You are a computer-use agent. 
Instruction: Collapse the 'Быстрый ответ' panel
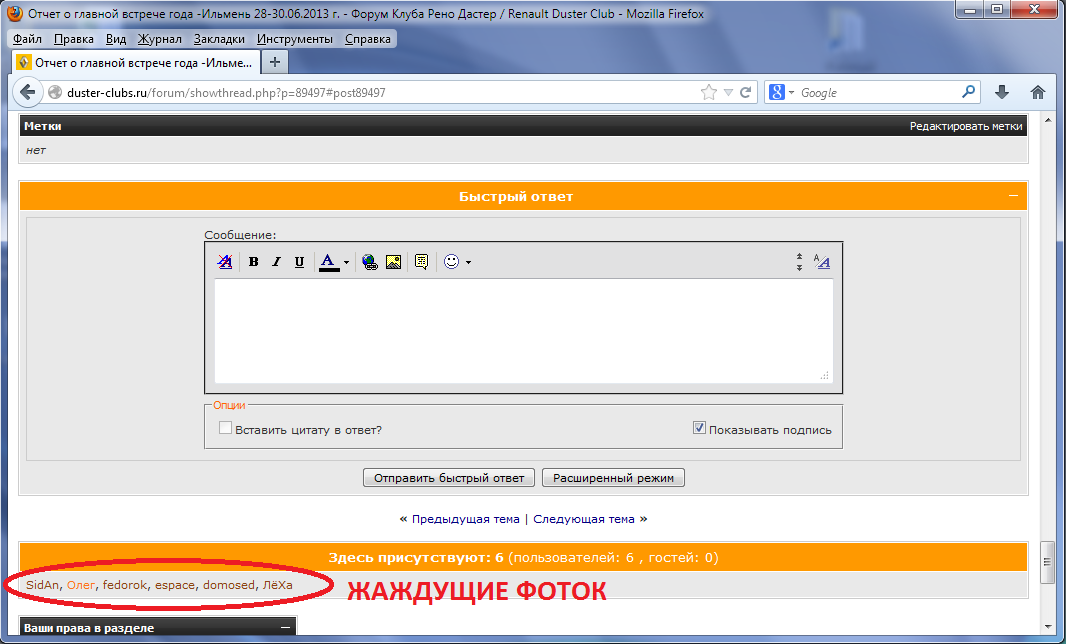coord(1013,196)
